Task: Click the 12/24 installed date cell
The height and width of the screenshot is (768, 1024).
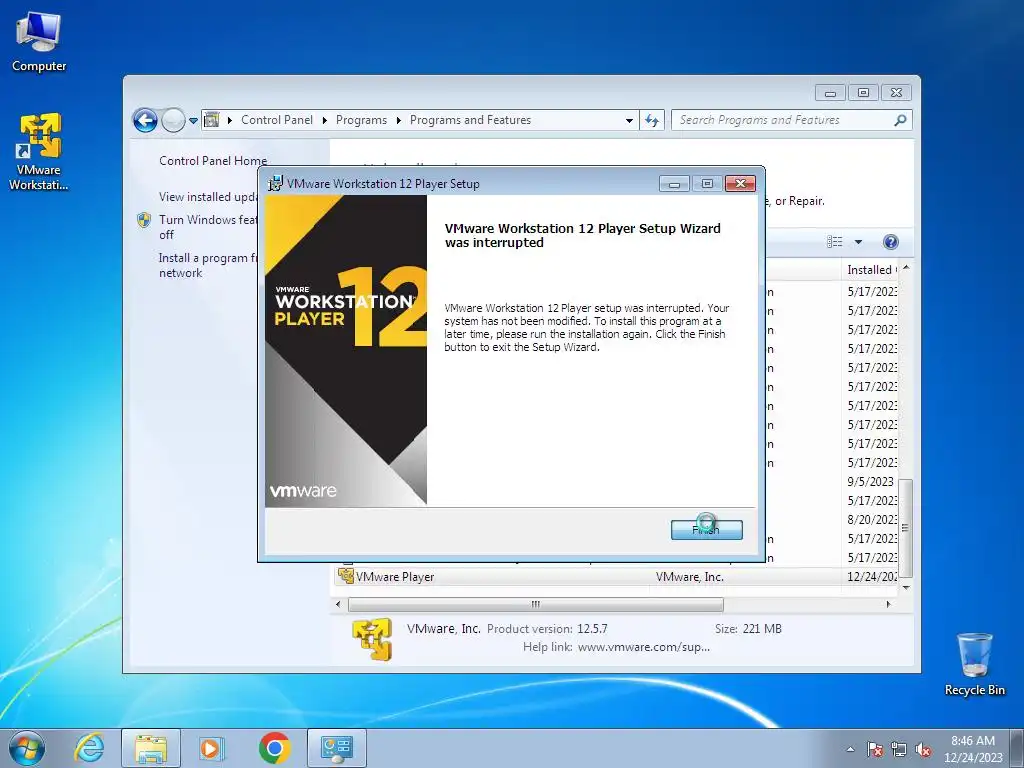Action: (x=872, y=577)
